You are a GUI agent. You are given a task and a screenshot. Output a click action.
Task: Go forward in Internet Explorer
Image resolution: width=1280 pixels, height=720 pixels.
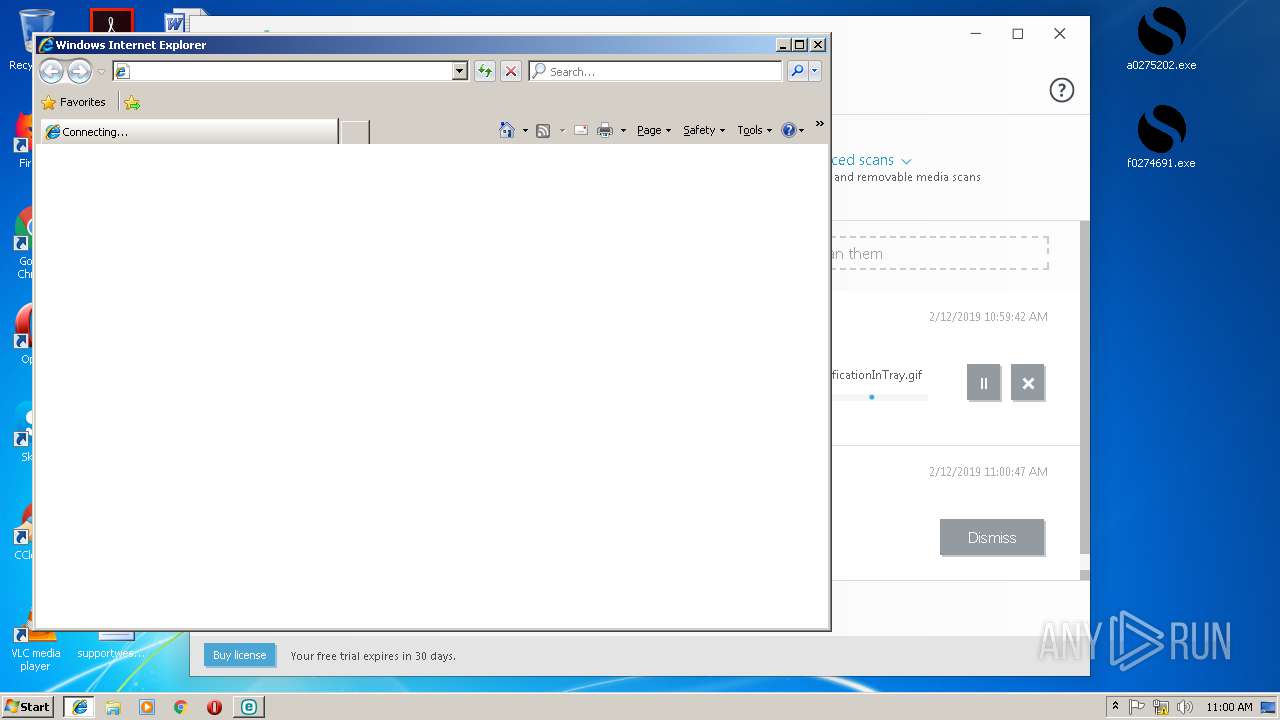point(79,71)
